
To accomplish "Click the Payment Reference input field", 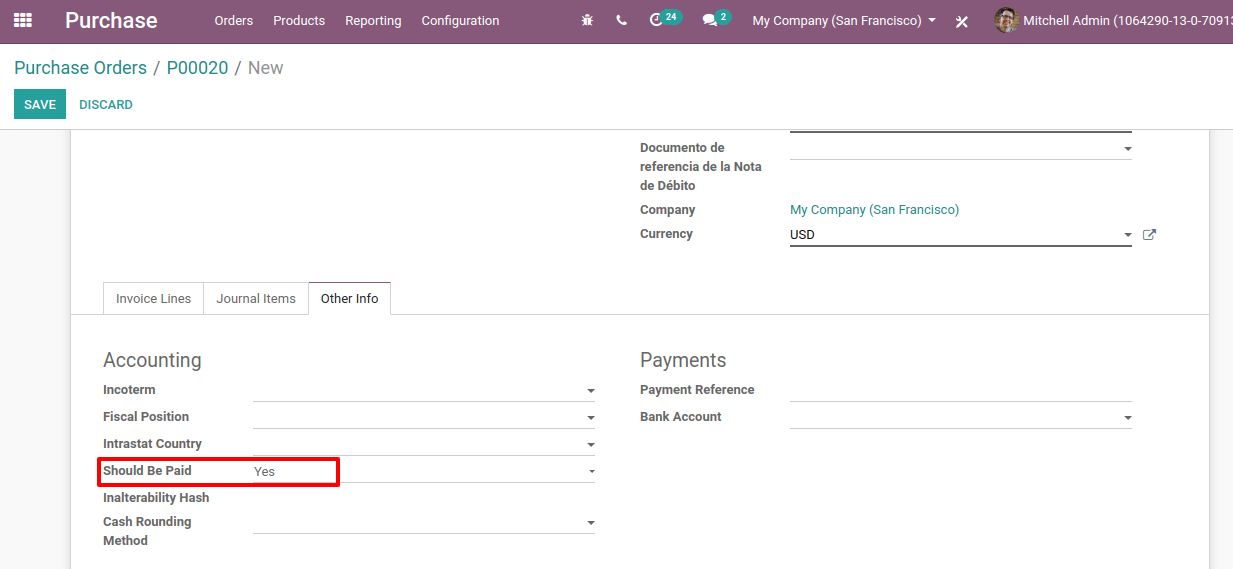I will pyautogui.click(x=961, y=390).
